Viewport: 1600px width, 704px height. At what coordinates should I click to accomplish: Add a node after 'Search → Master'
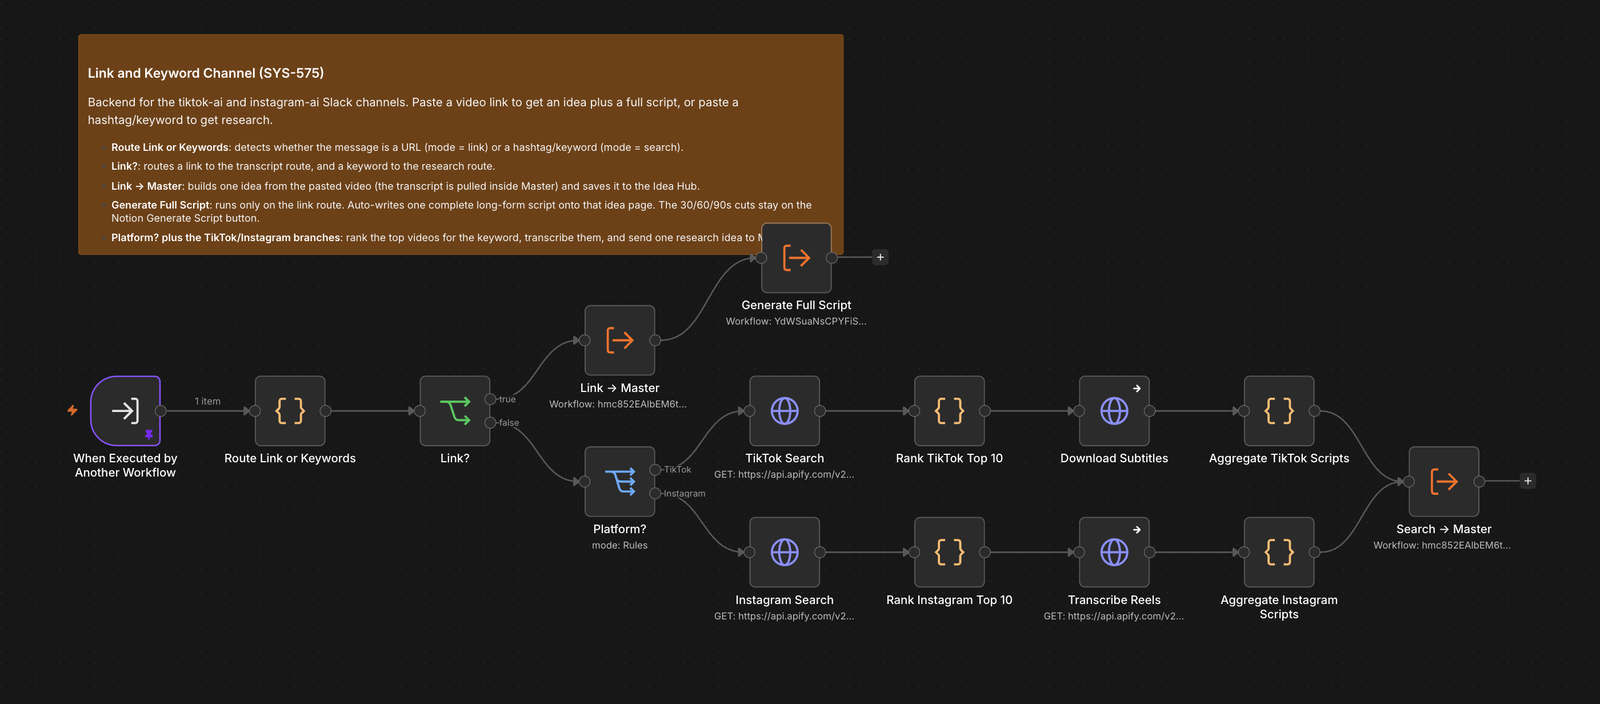pos(1528,481)
